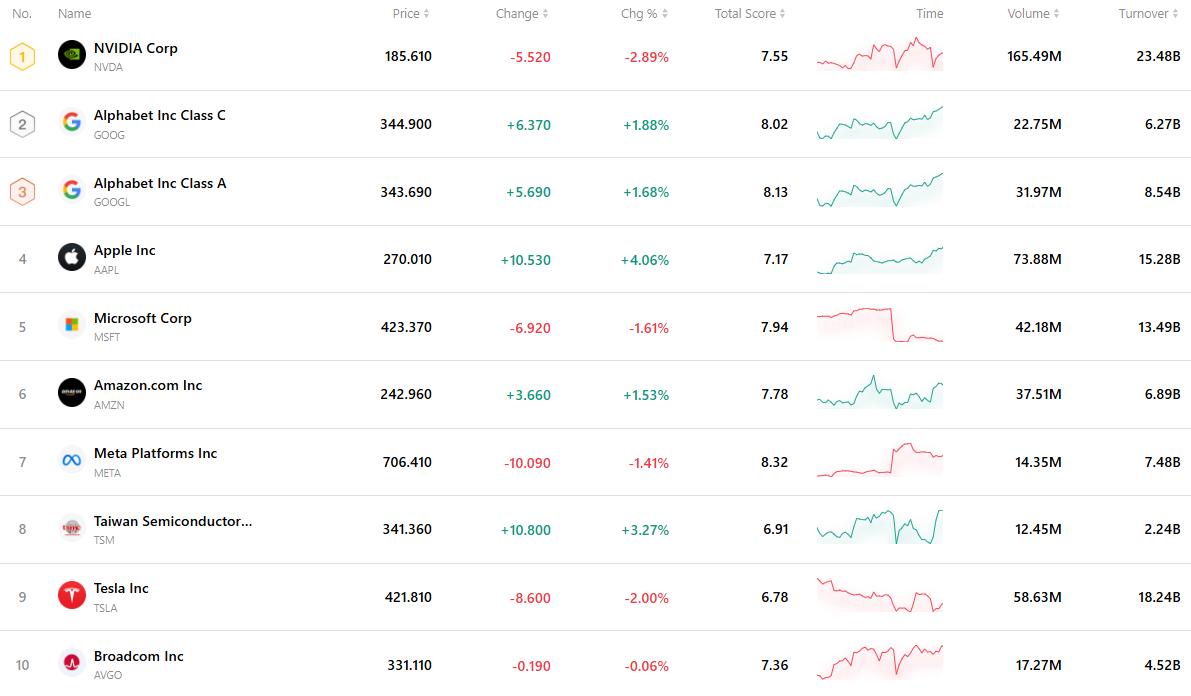Viewport: 1191px width, 696px height.
Task: Click the NVIDIA Corp logo icon
Action: 72,55
